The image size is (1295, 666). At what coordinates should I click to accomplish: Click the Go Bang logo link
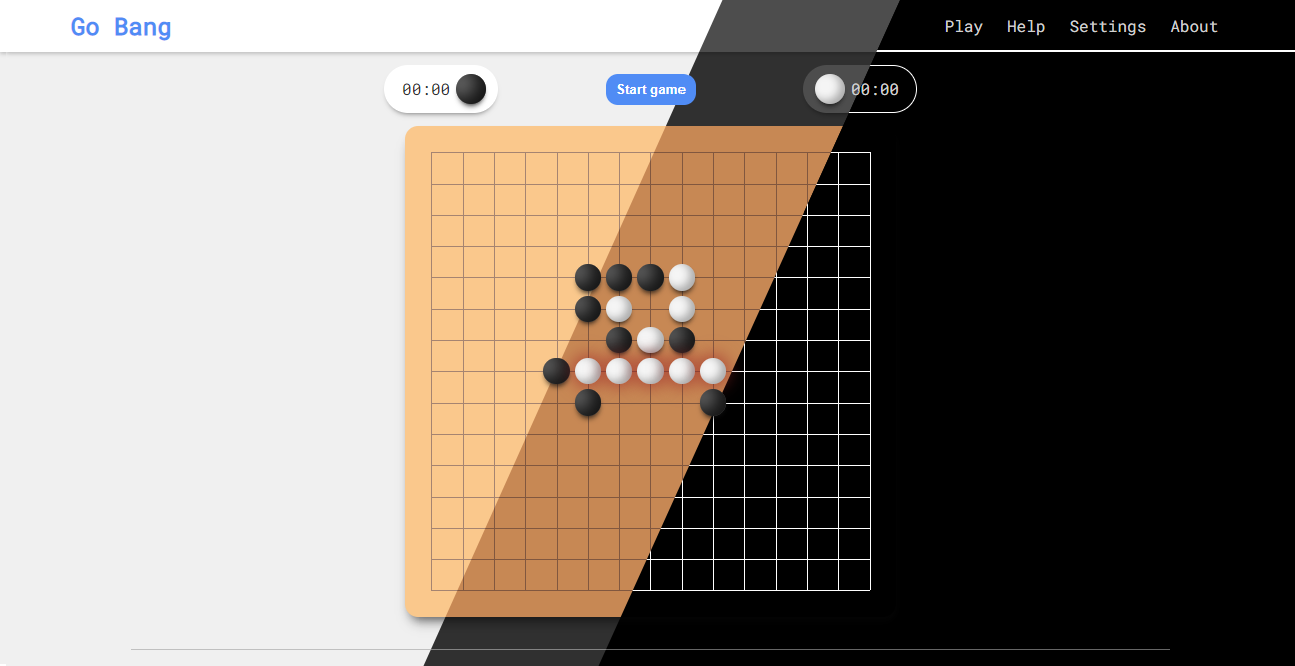pos(120,26)
